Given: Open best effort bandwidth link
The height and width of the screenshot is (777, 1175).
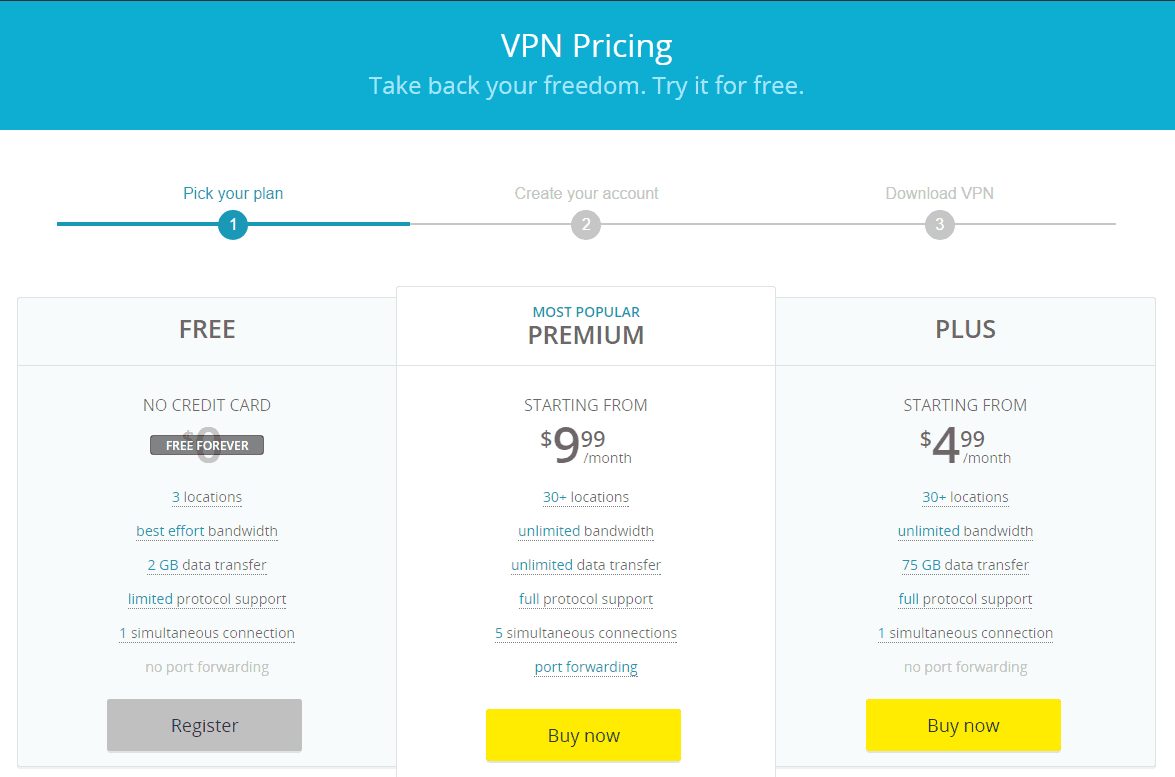Looking at the screenshot, I should 207,531.
